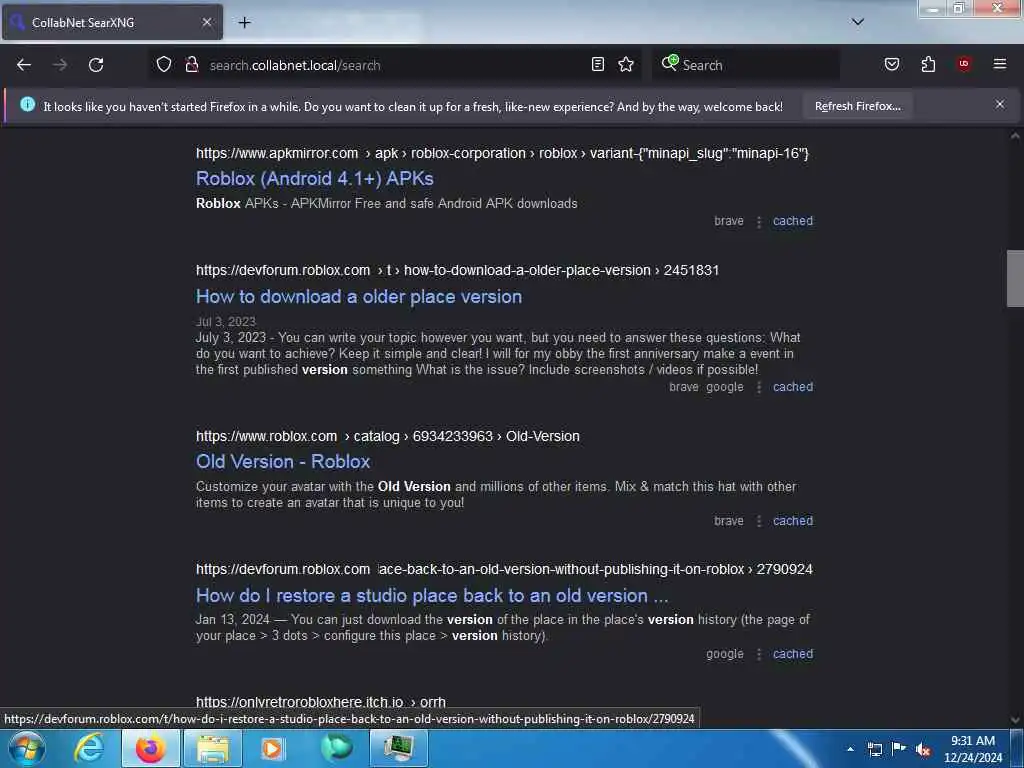Expand options dots on apkmirror result
This screenshot has width=1024, height=768.
pos(759,222)
